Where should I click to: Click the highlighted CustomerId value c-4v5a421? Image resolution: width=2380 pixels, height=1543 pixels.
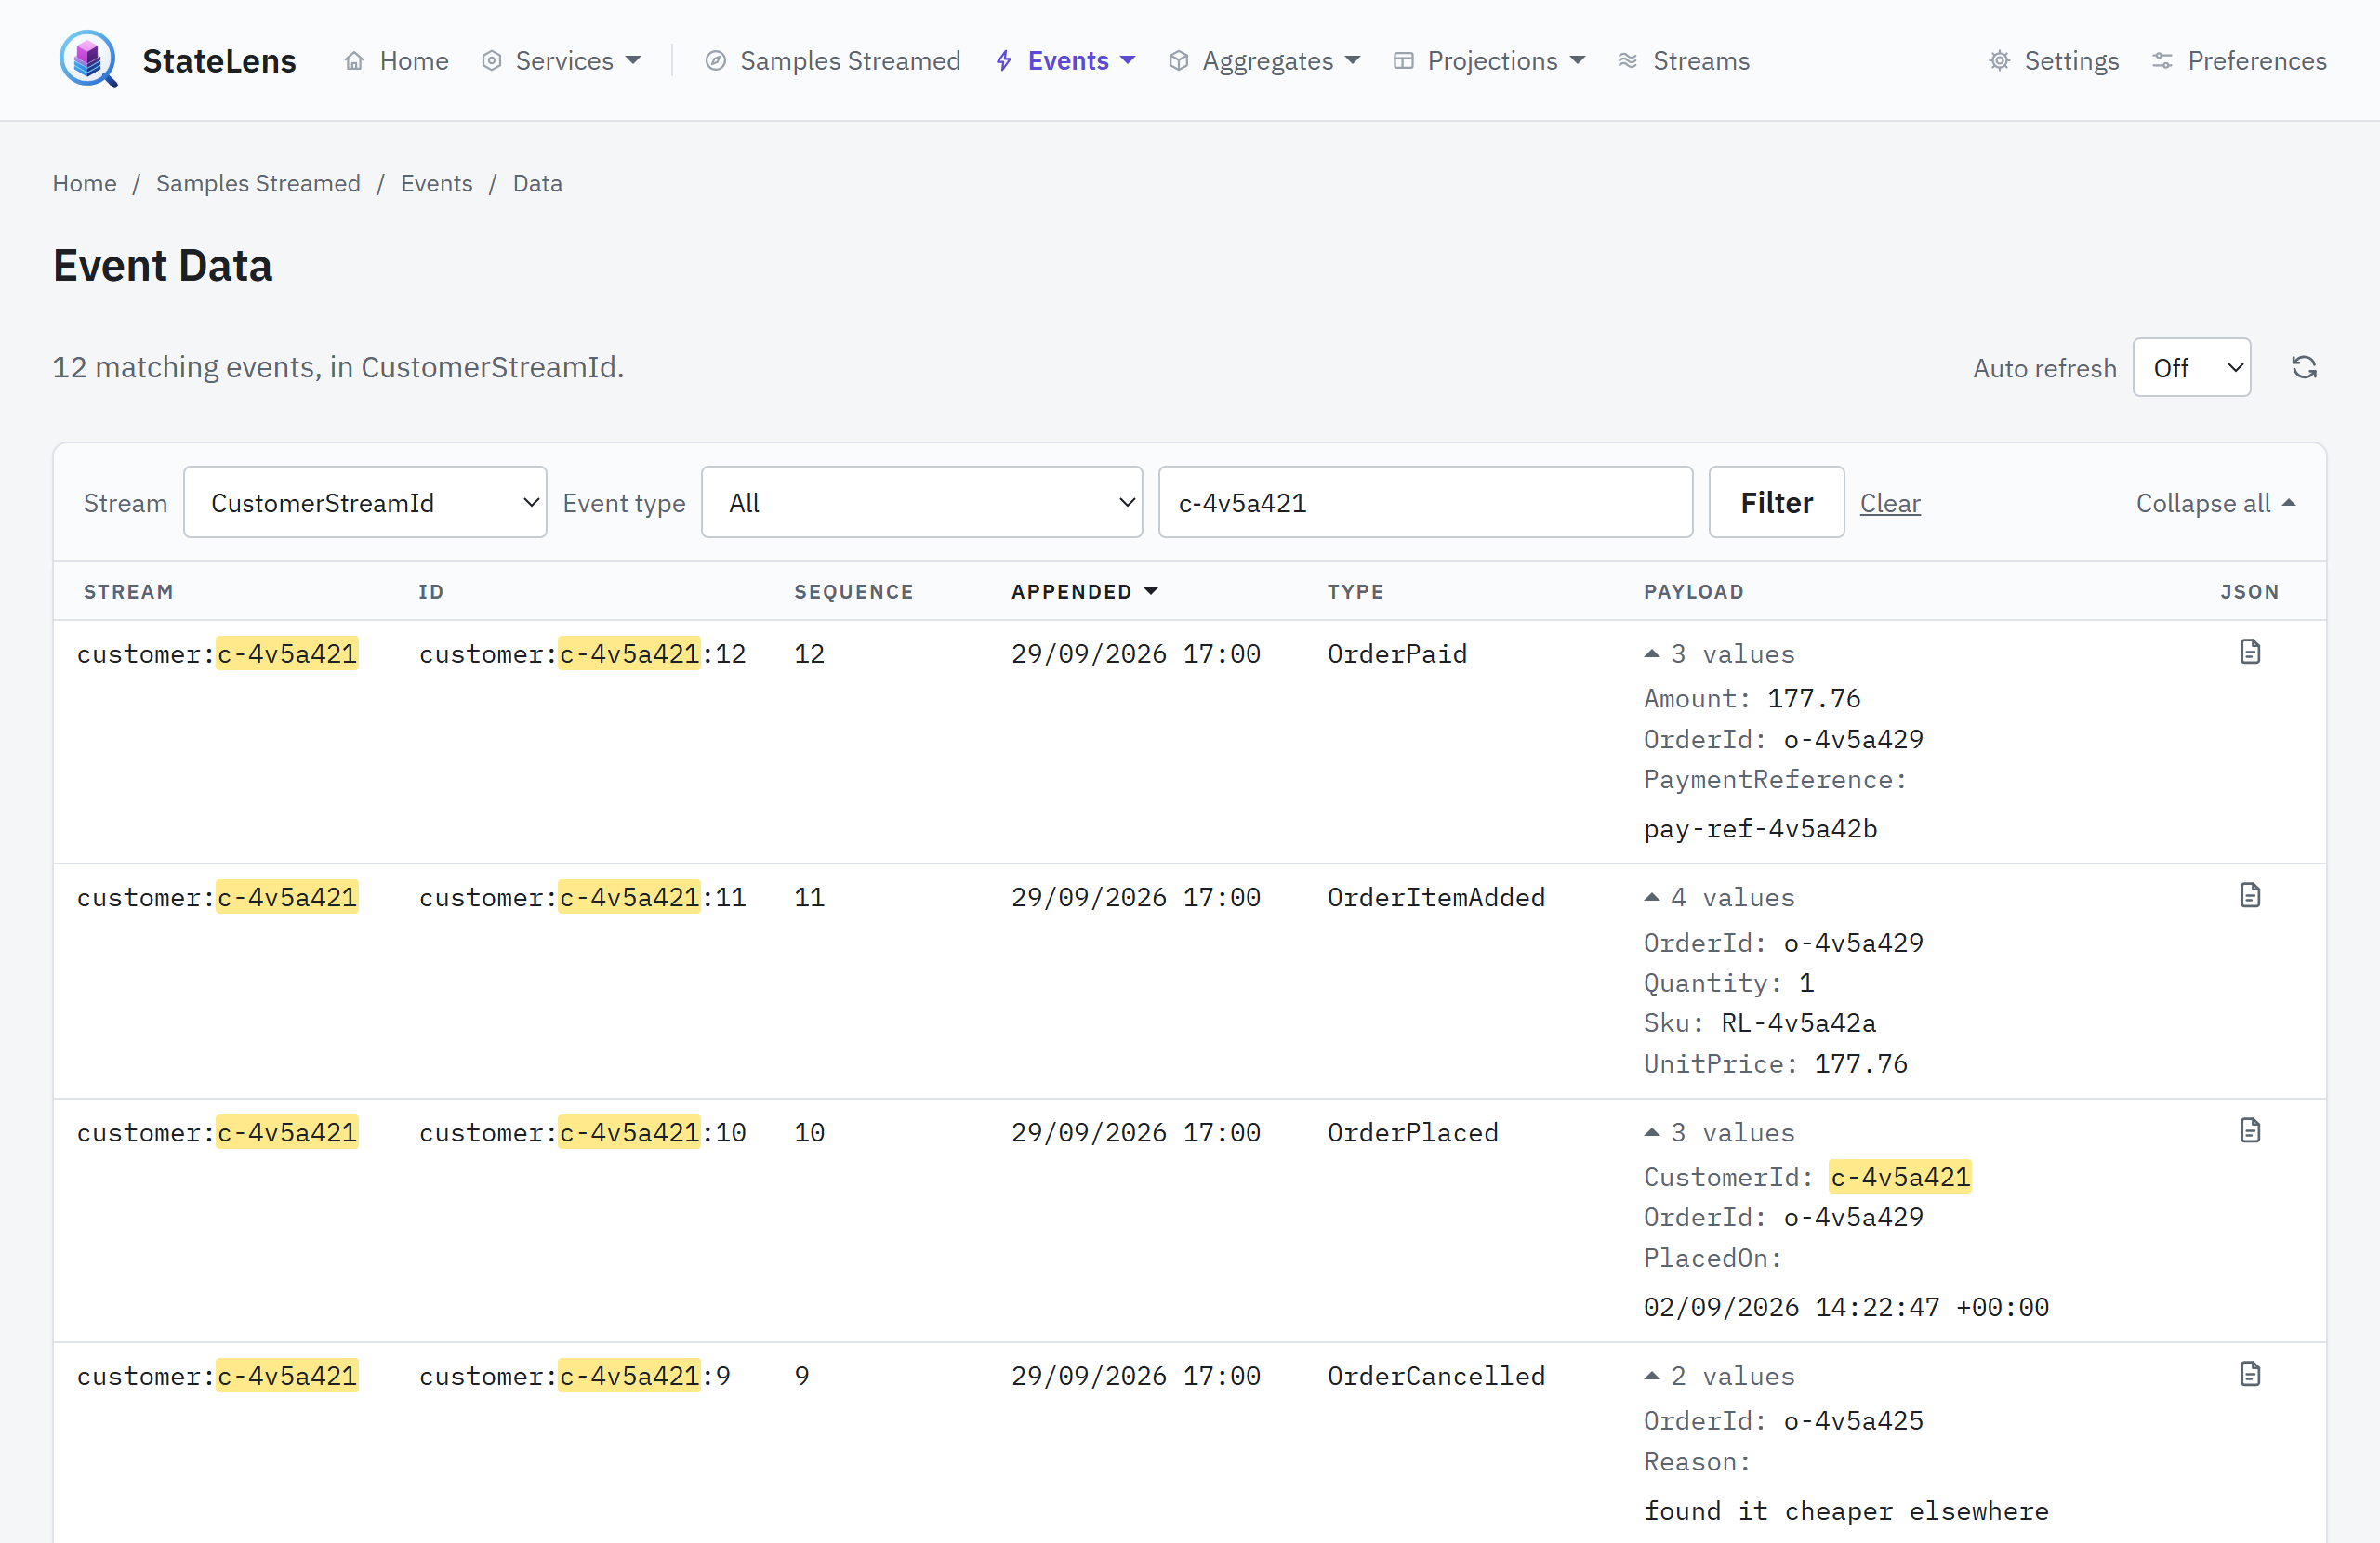1900,1177
